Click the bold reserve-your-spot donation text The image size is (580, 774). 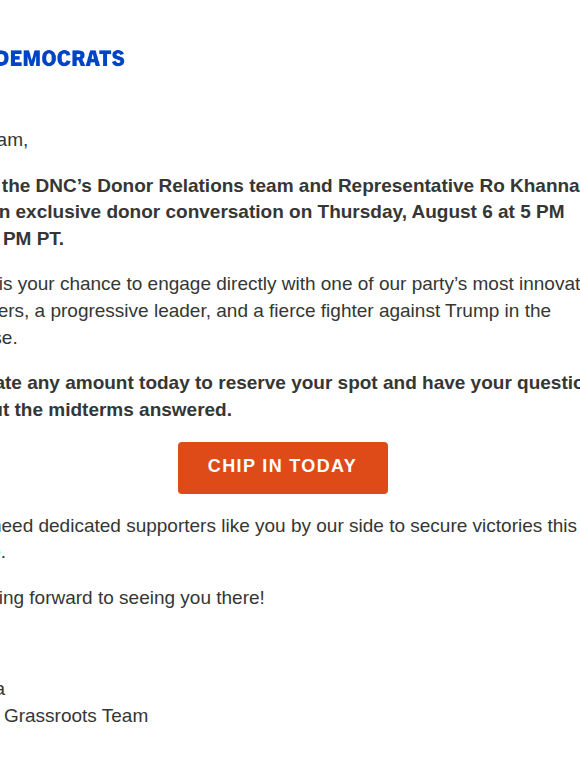[290, 396]
